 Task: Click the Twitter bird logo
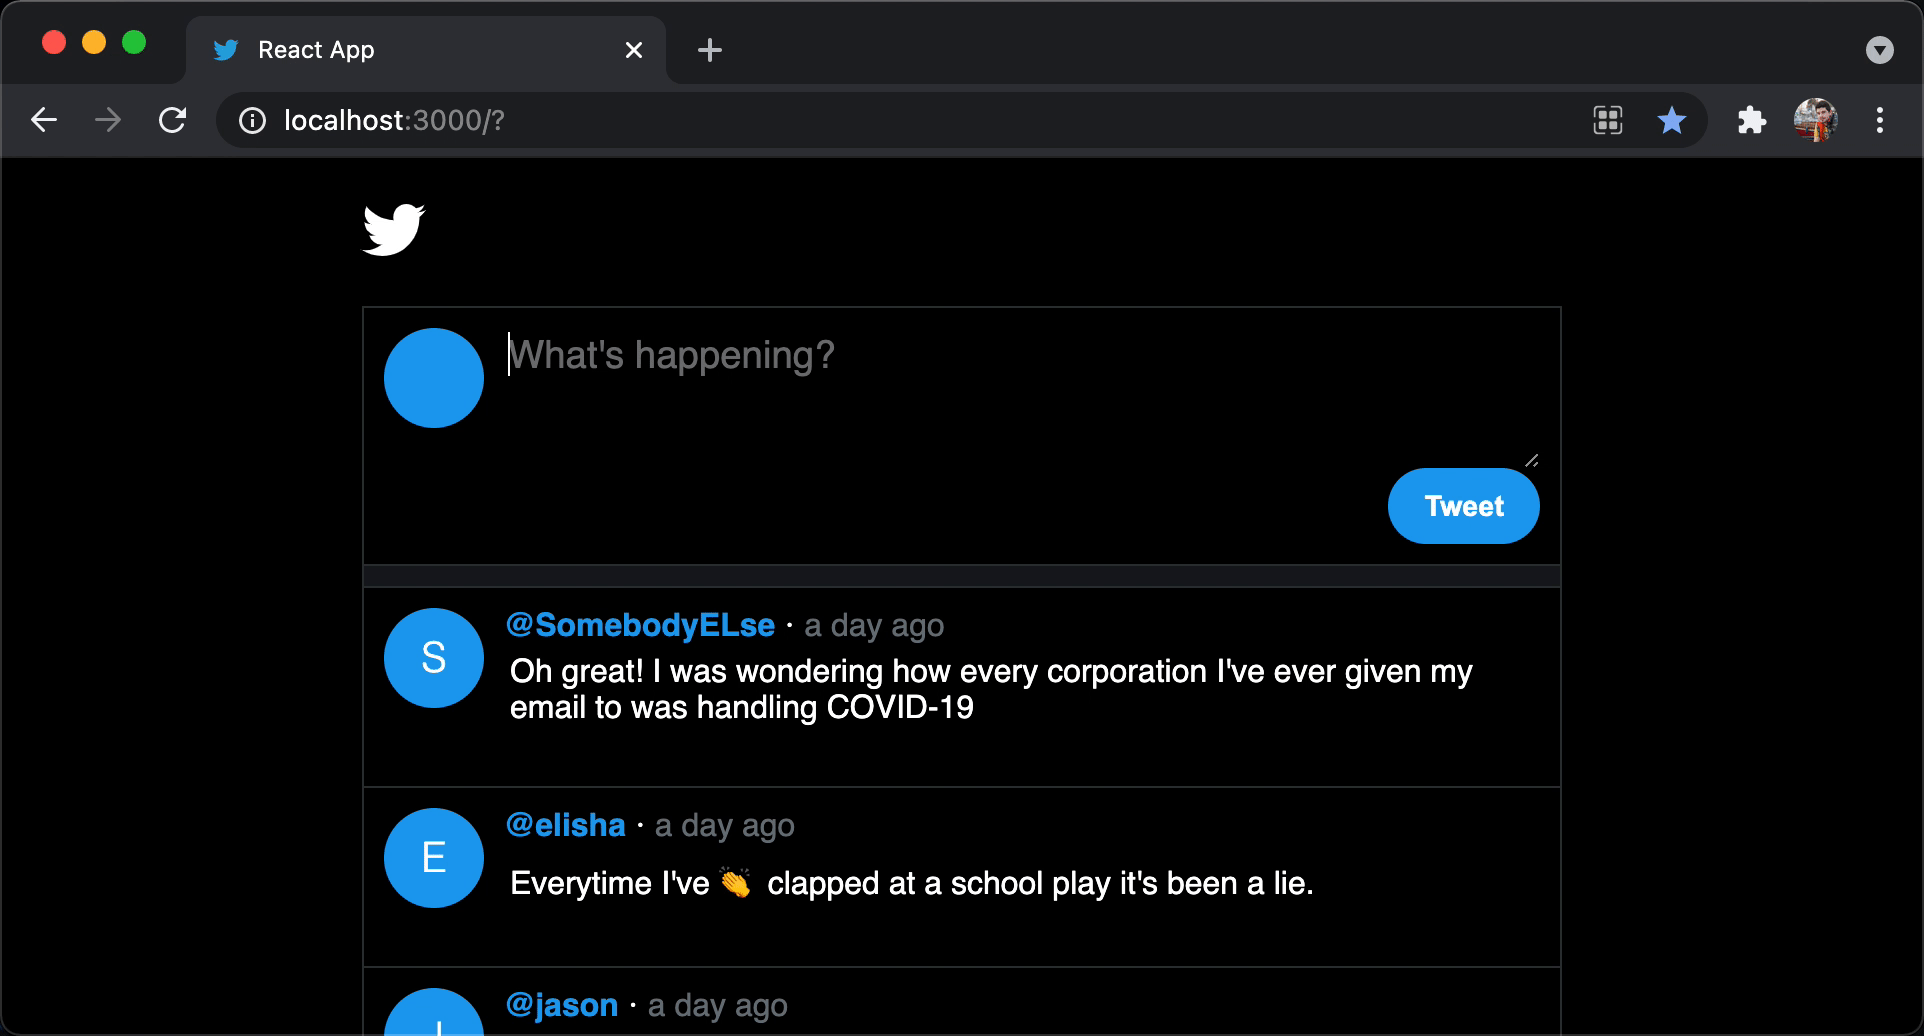(x=393, y=229)
